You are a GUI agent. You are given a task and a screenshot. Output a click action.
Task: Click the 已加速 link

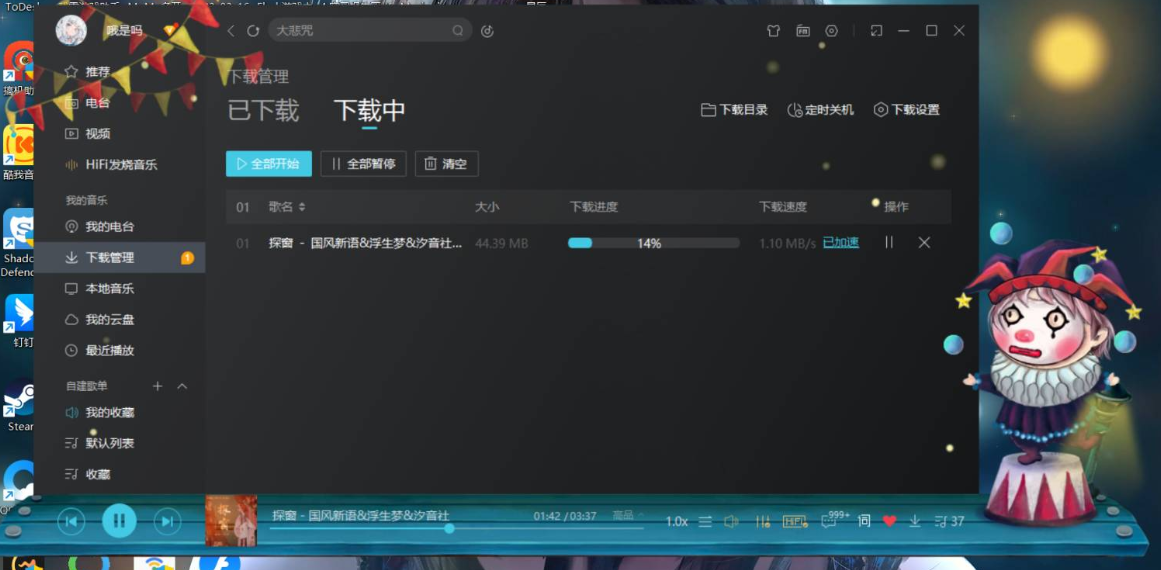tap(840, 243)
